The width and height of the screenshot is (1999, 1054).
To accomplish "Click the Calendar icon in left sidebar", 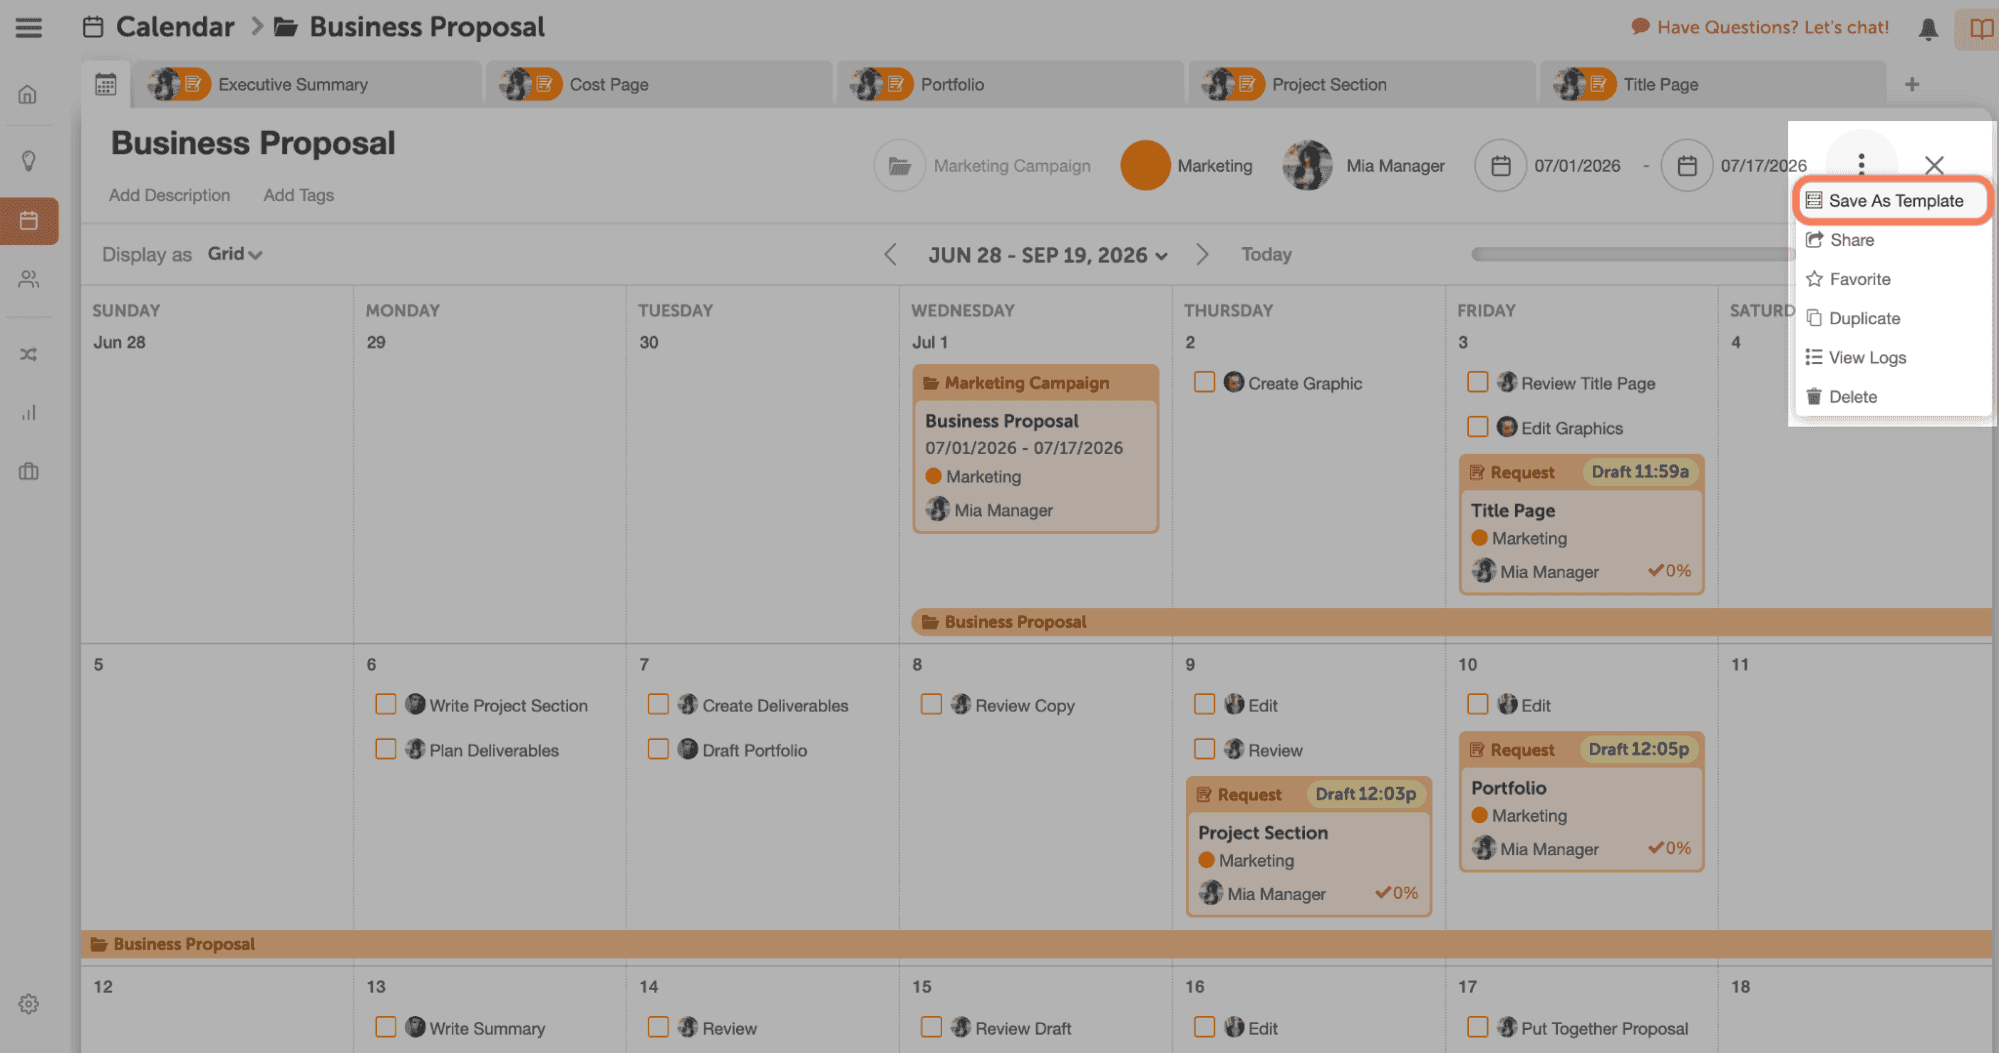I will (28, 221).
